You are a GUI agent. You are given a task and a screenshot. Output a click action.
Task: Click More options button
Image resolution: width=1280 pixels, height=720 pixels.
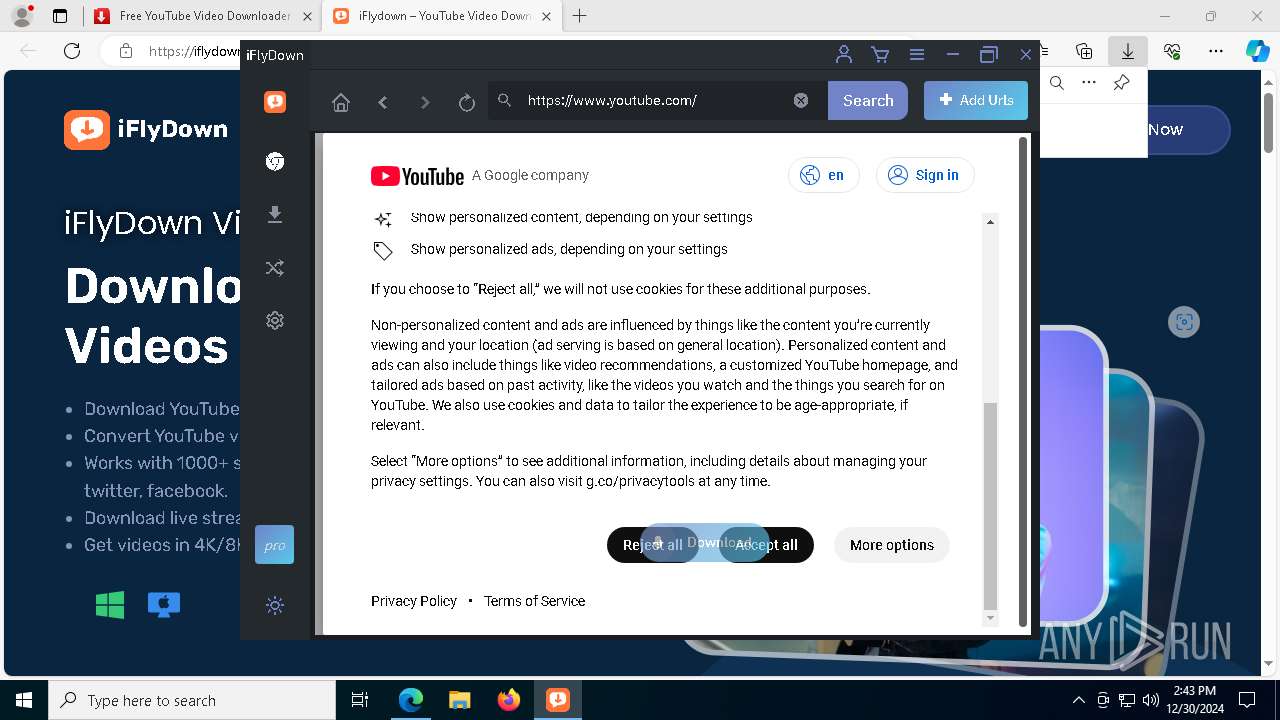tap(891, 545)
